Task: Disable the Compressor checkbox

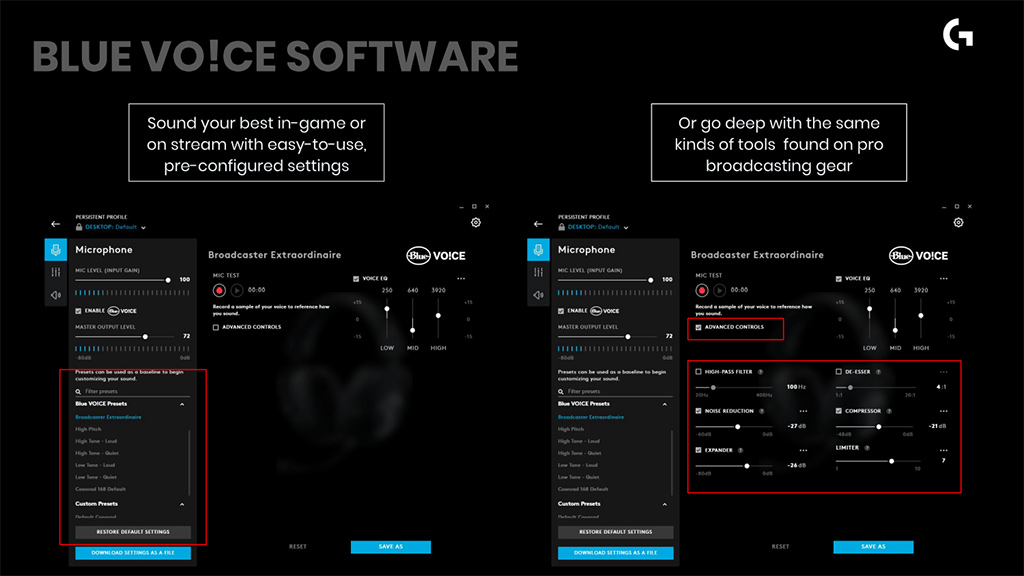Action: tap(839, 411)
